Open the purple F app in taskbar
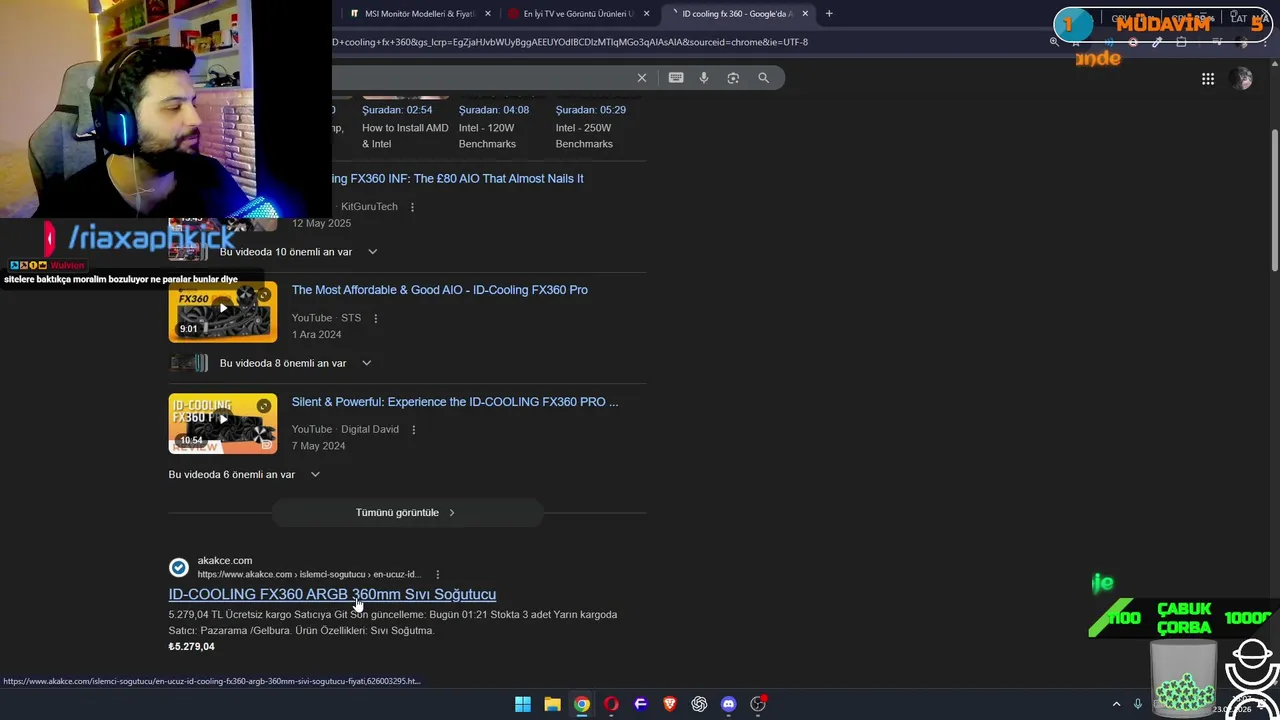The height and width of the screenshot is (720, 1280). 641,704
